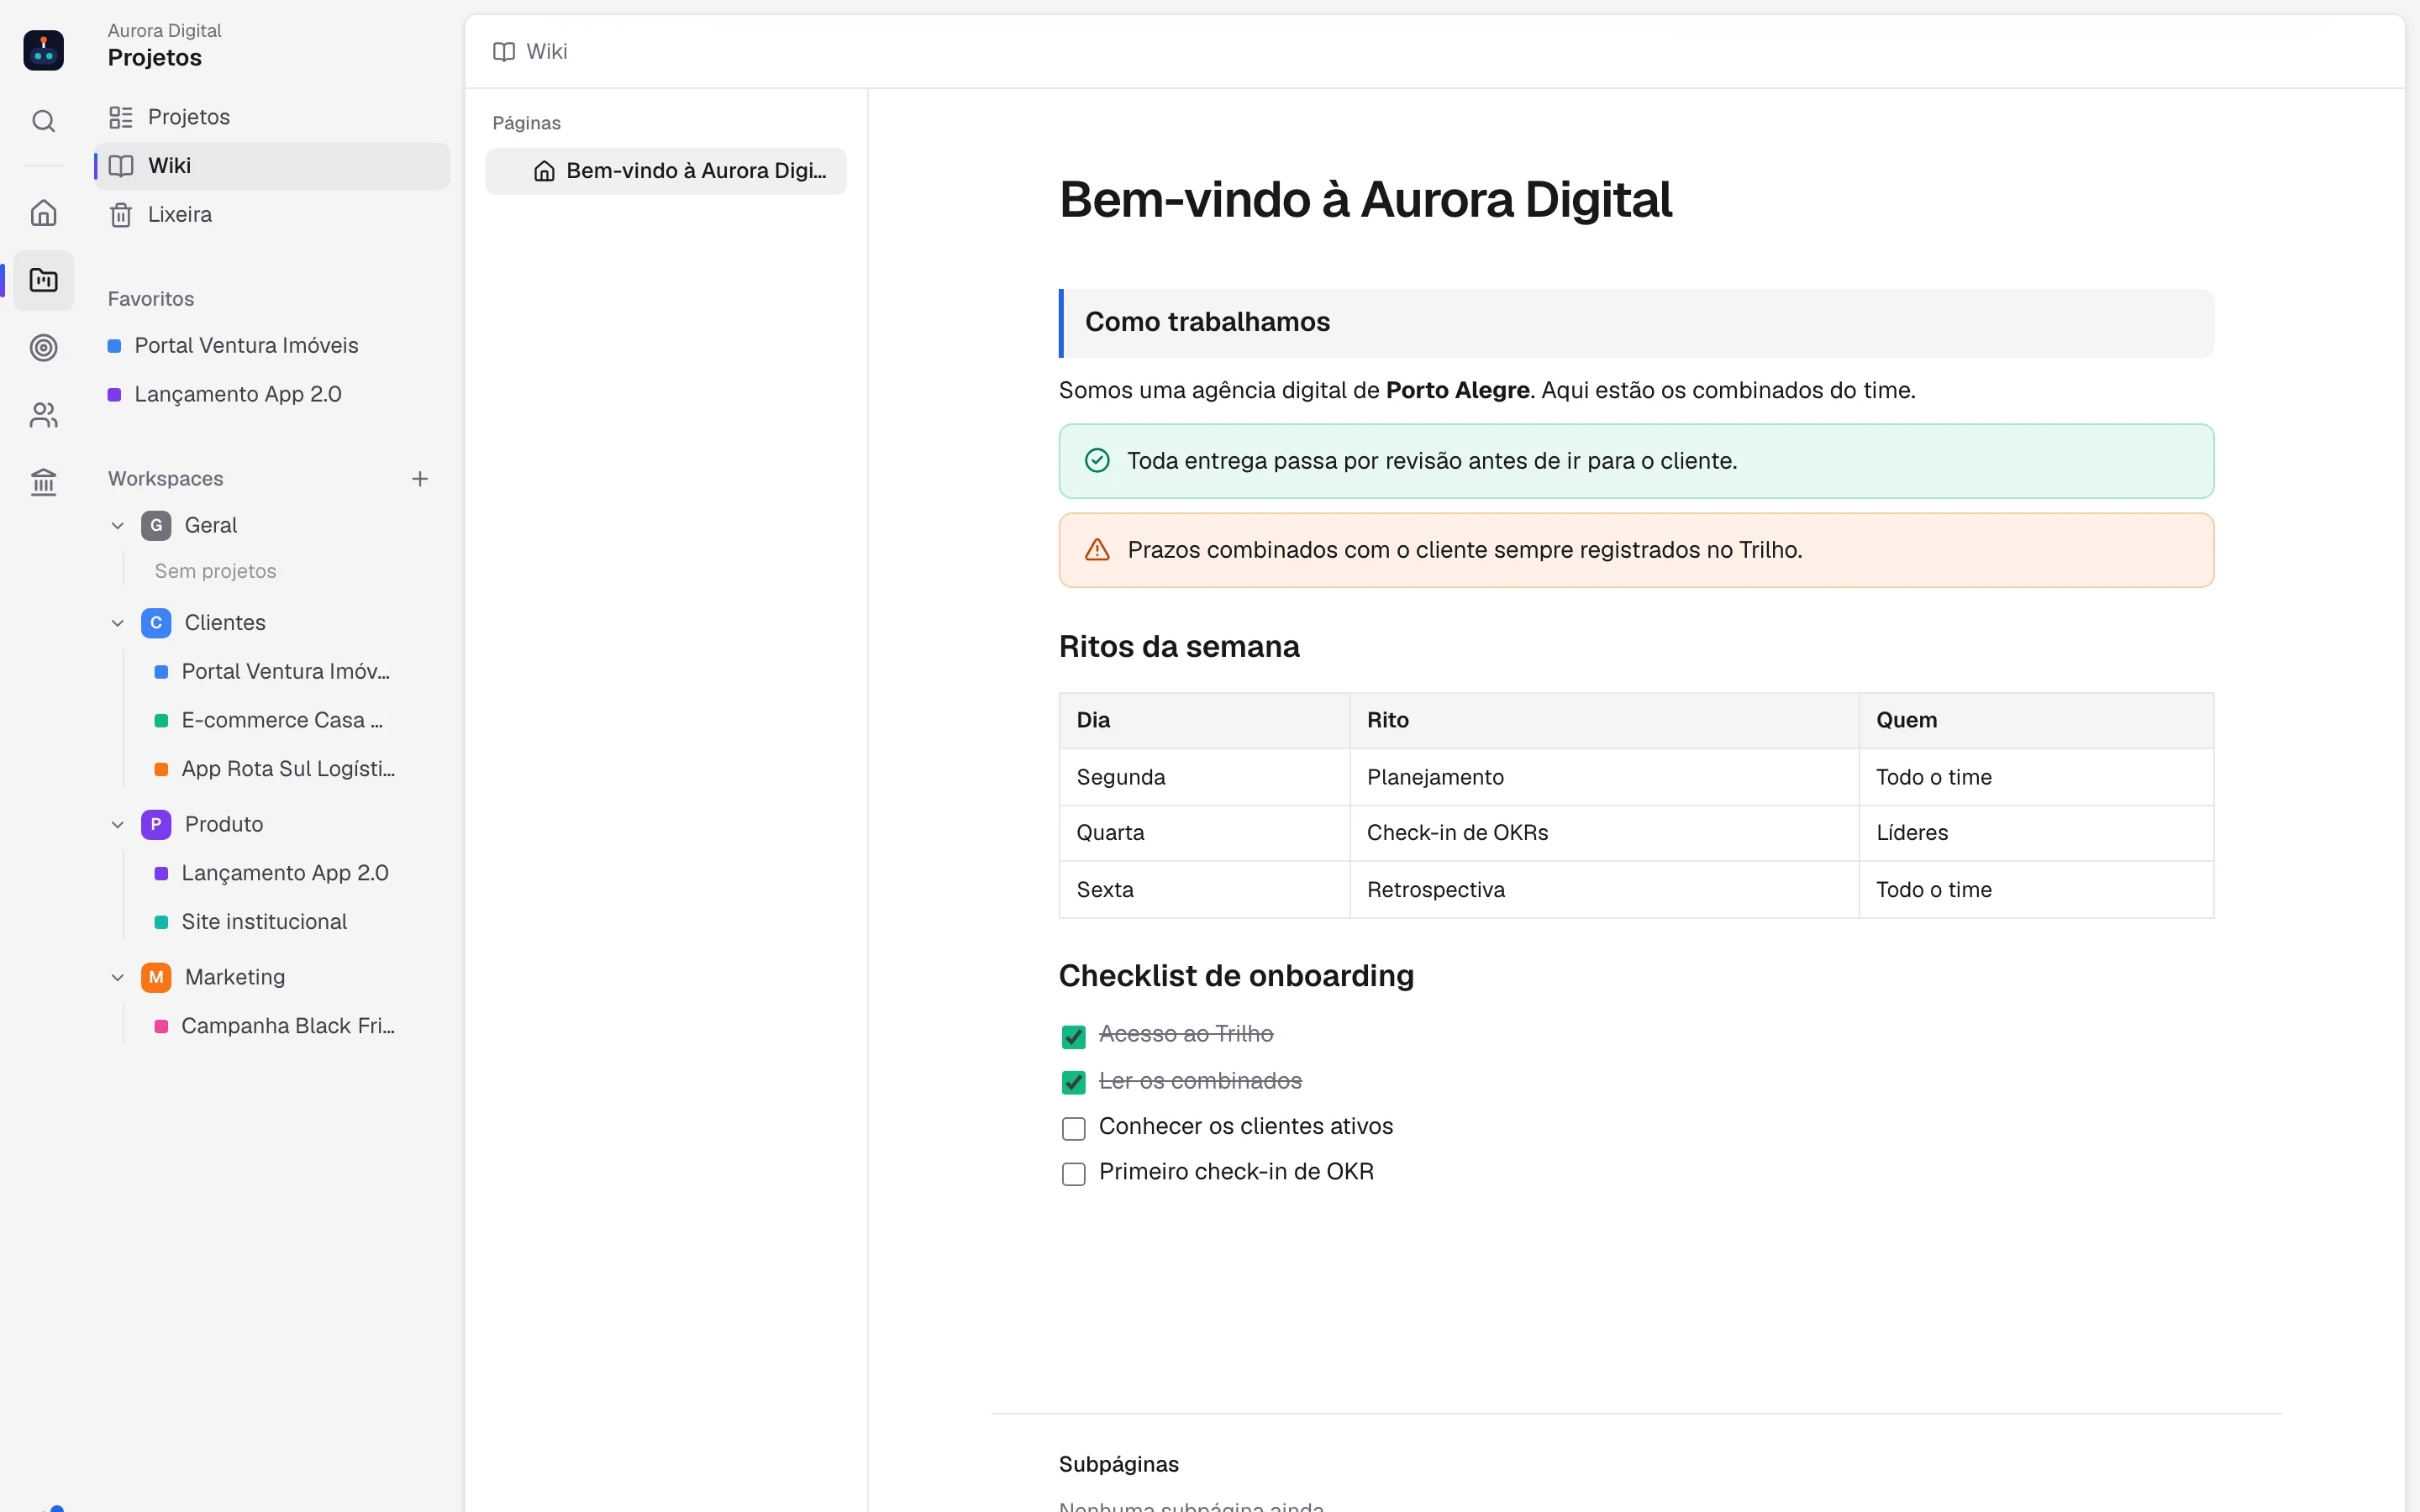Click the Retrospectiva table cell
The height and width of the screenshot is (1512, 2420).
pos(1603,890)
